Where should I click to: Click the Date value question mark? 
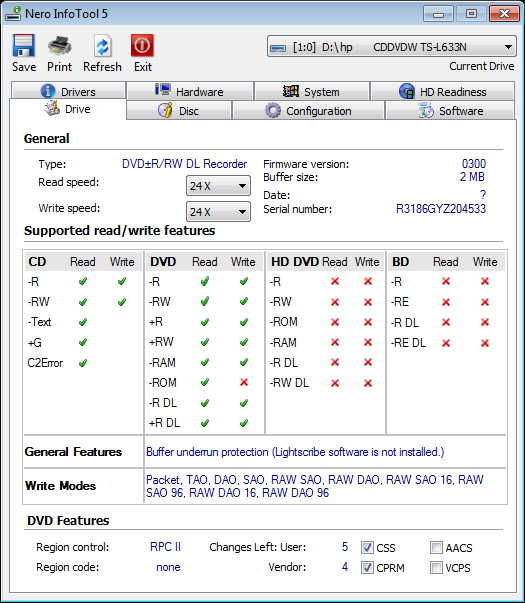483,195
